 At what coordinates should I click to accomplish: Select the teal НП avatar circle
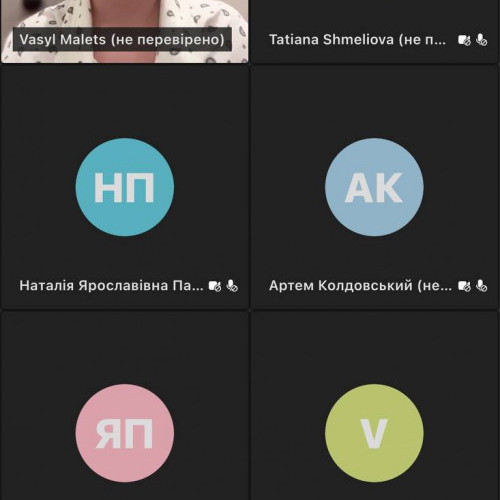point(125,187)
